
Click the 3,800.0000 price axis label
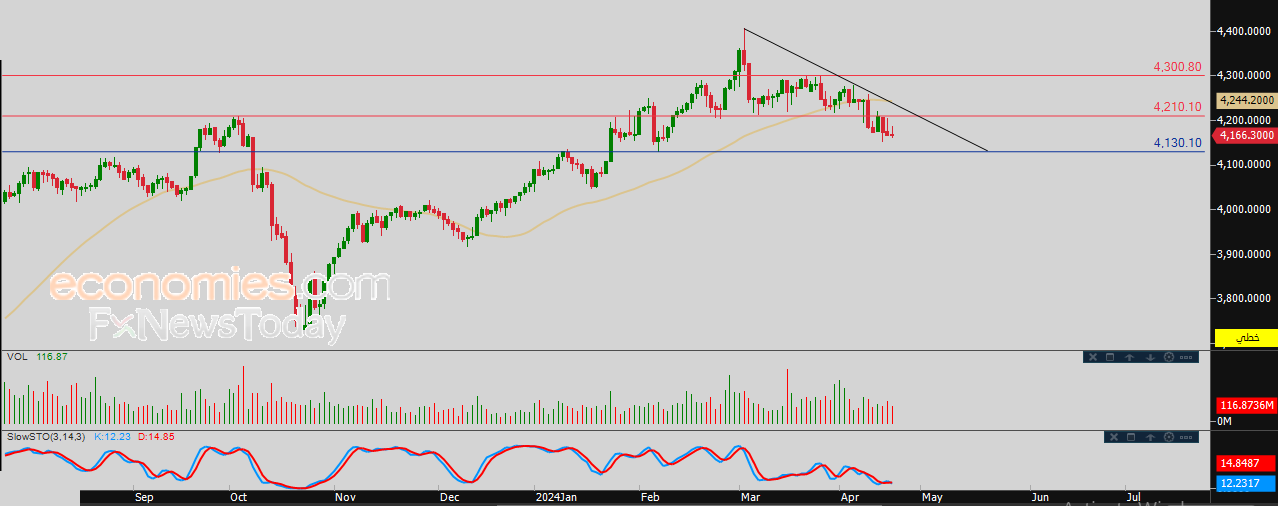[x=1244, y=298]
